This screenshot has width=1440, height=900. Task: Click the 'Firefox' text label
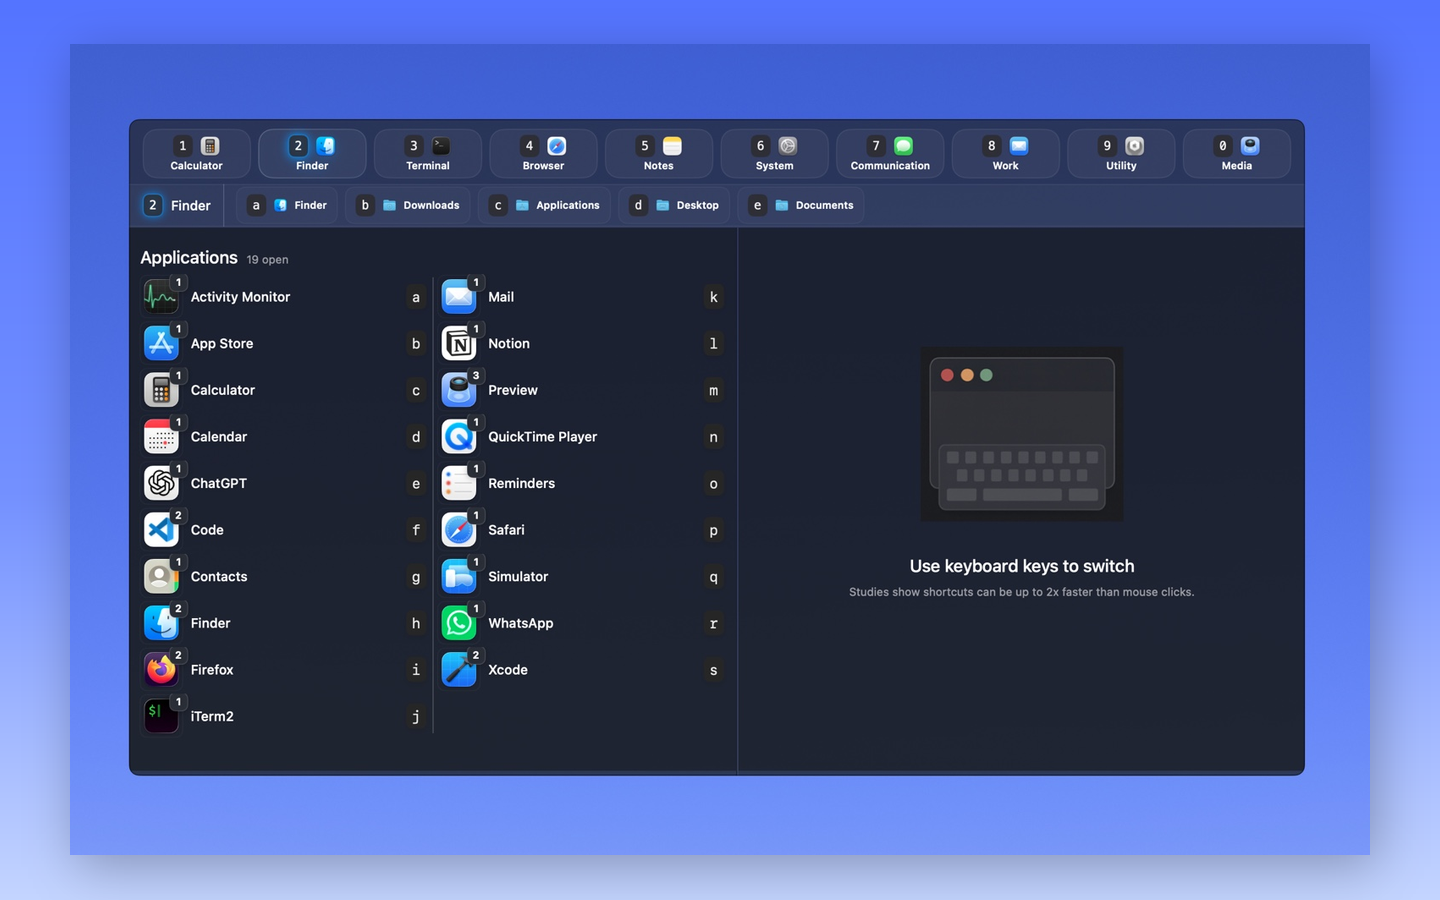212,670
